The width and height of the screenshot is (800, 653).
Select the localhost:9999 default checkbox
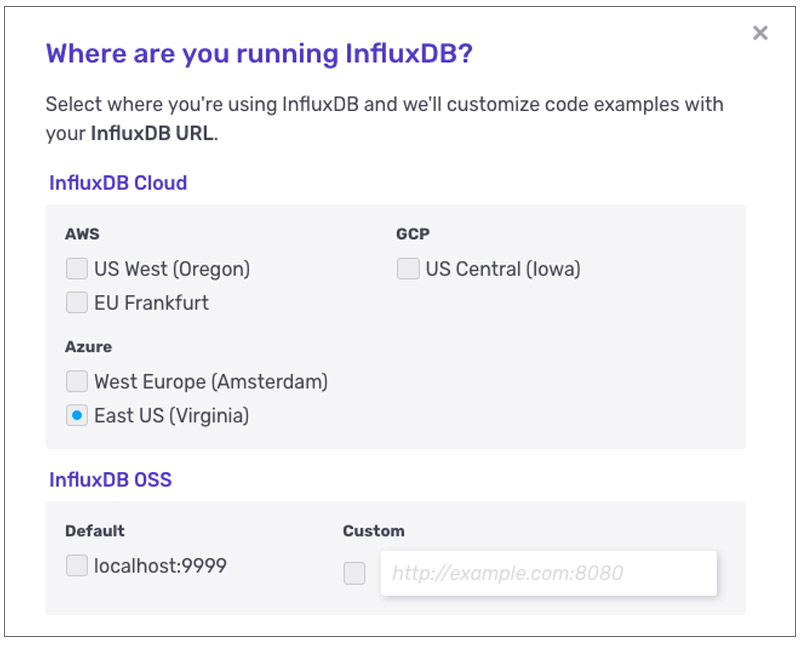(76, 566)
